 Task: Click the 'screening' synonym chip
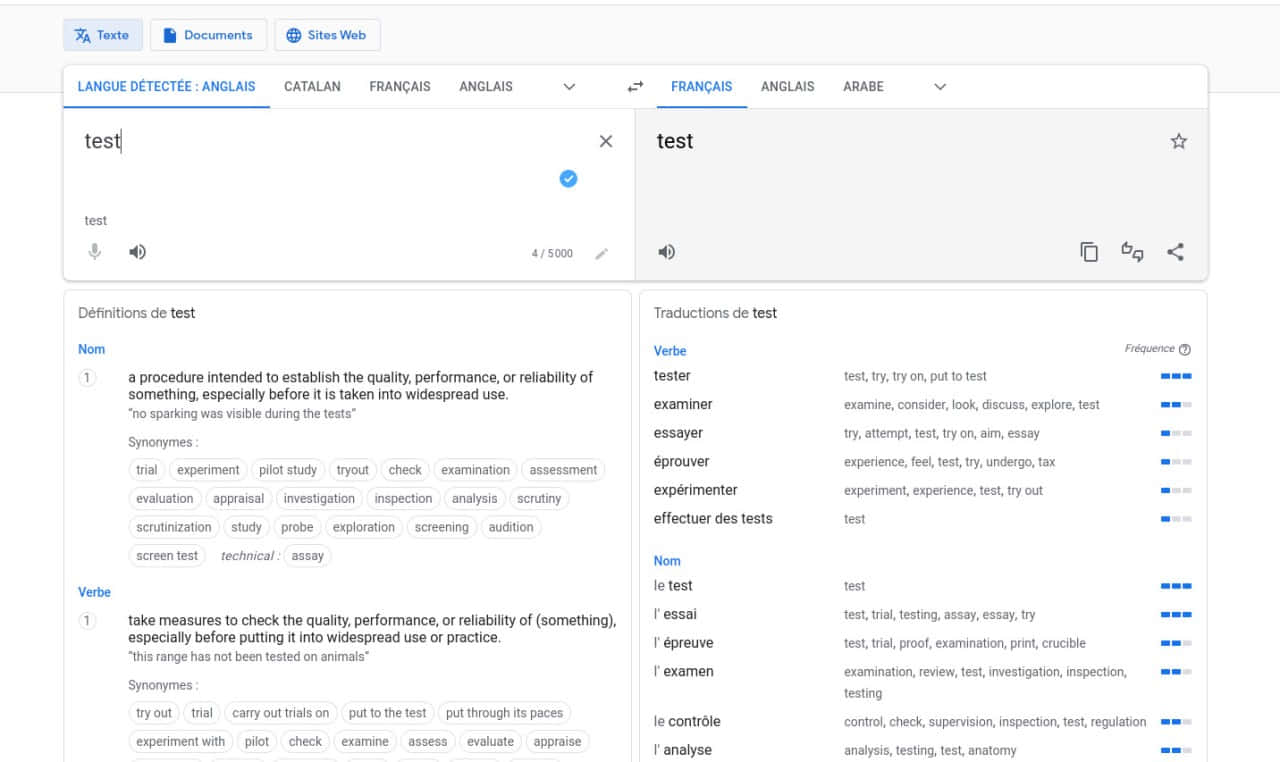pyautogui.click(x=441, y=527)
